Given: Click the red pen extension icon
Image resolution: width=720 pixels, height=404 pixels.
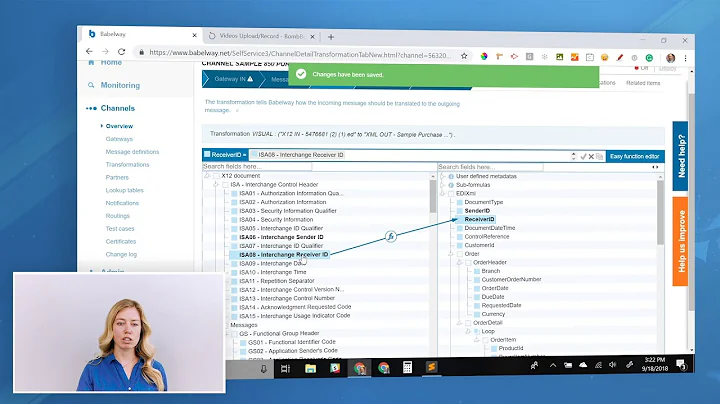Looking at the screenshot, I should click(619, 57).
